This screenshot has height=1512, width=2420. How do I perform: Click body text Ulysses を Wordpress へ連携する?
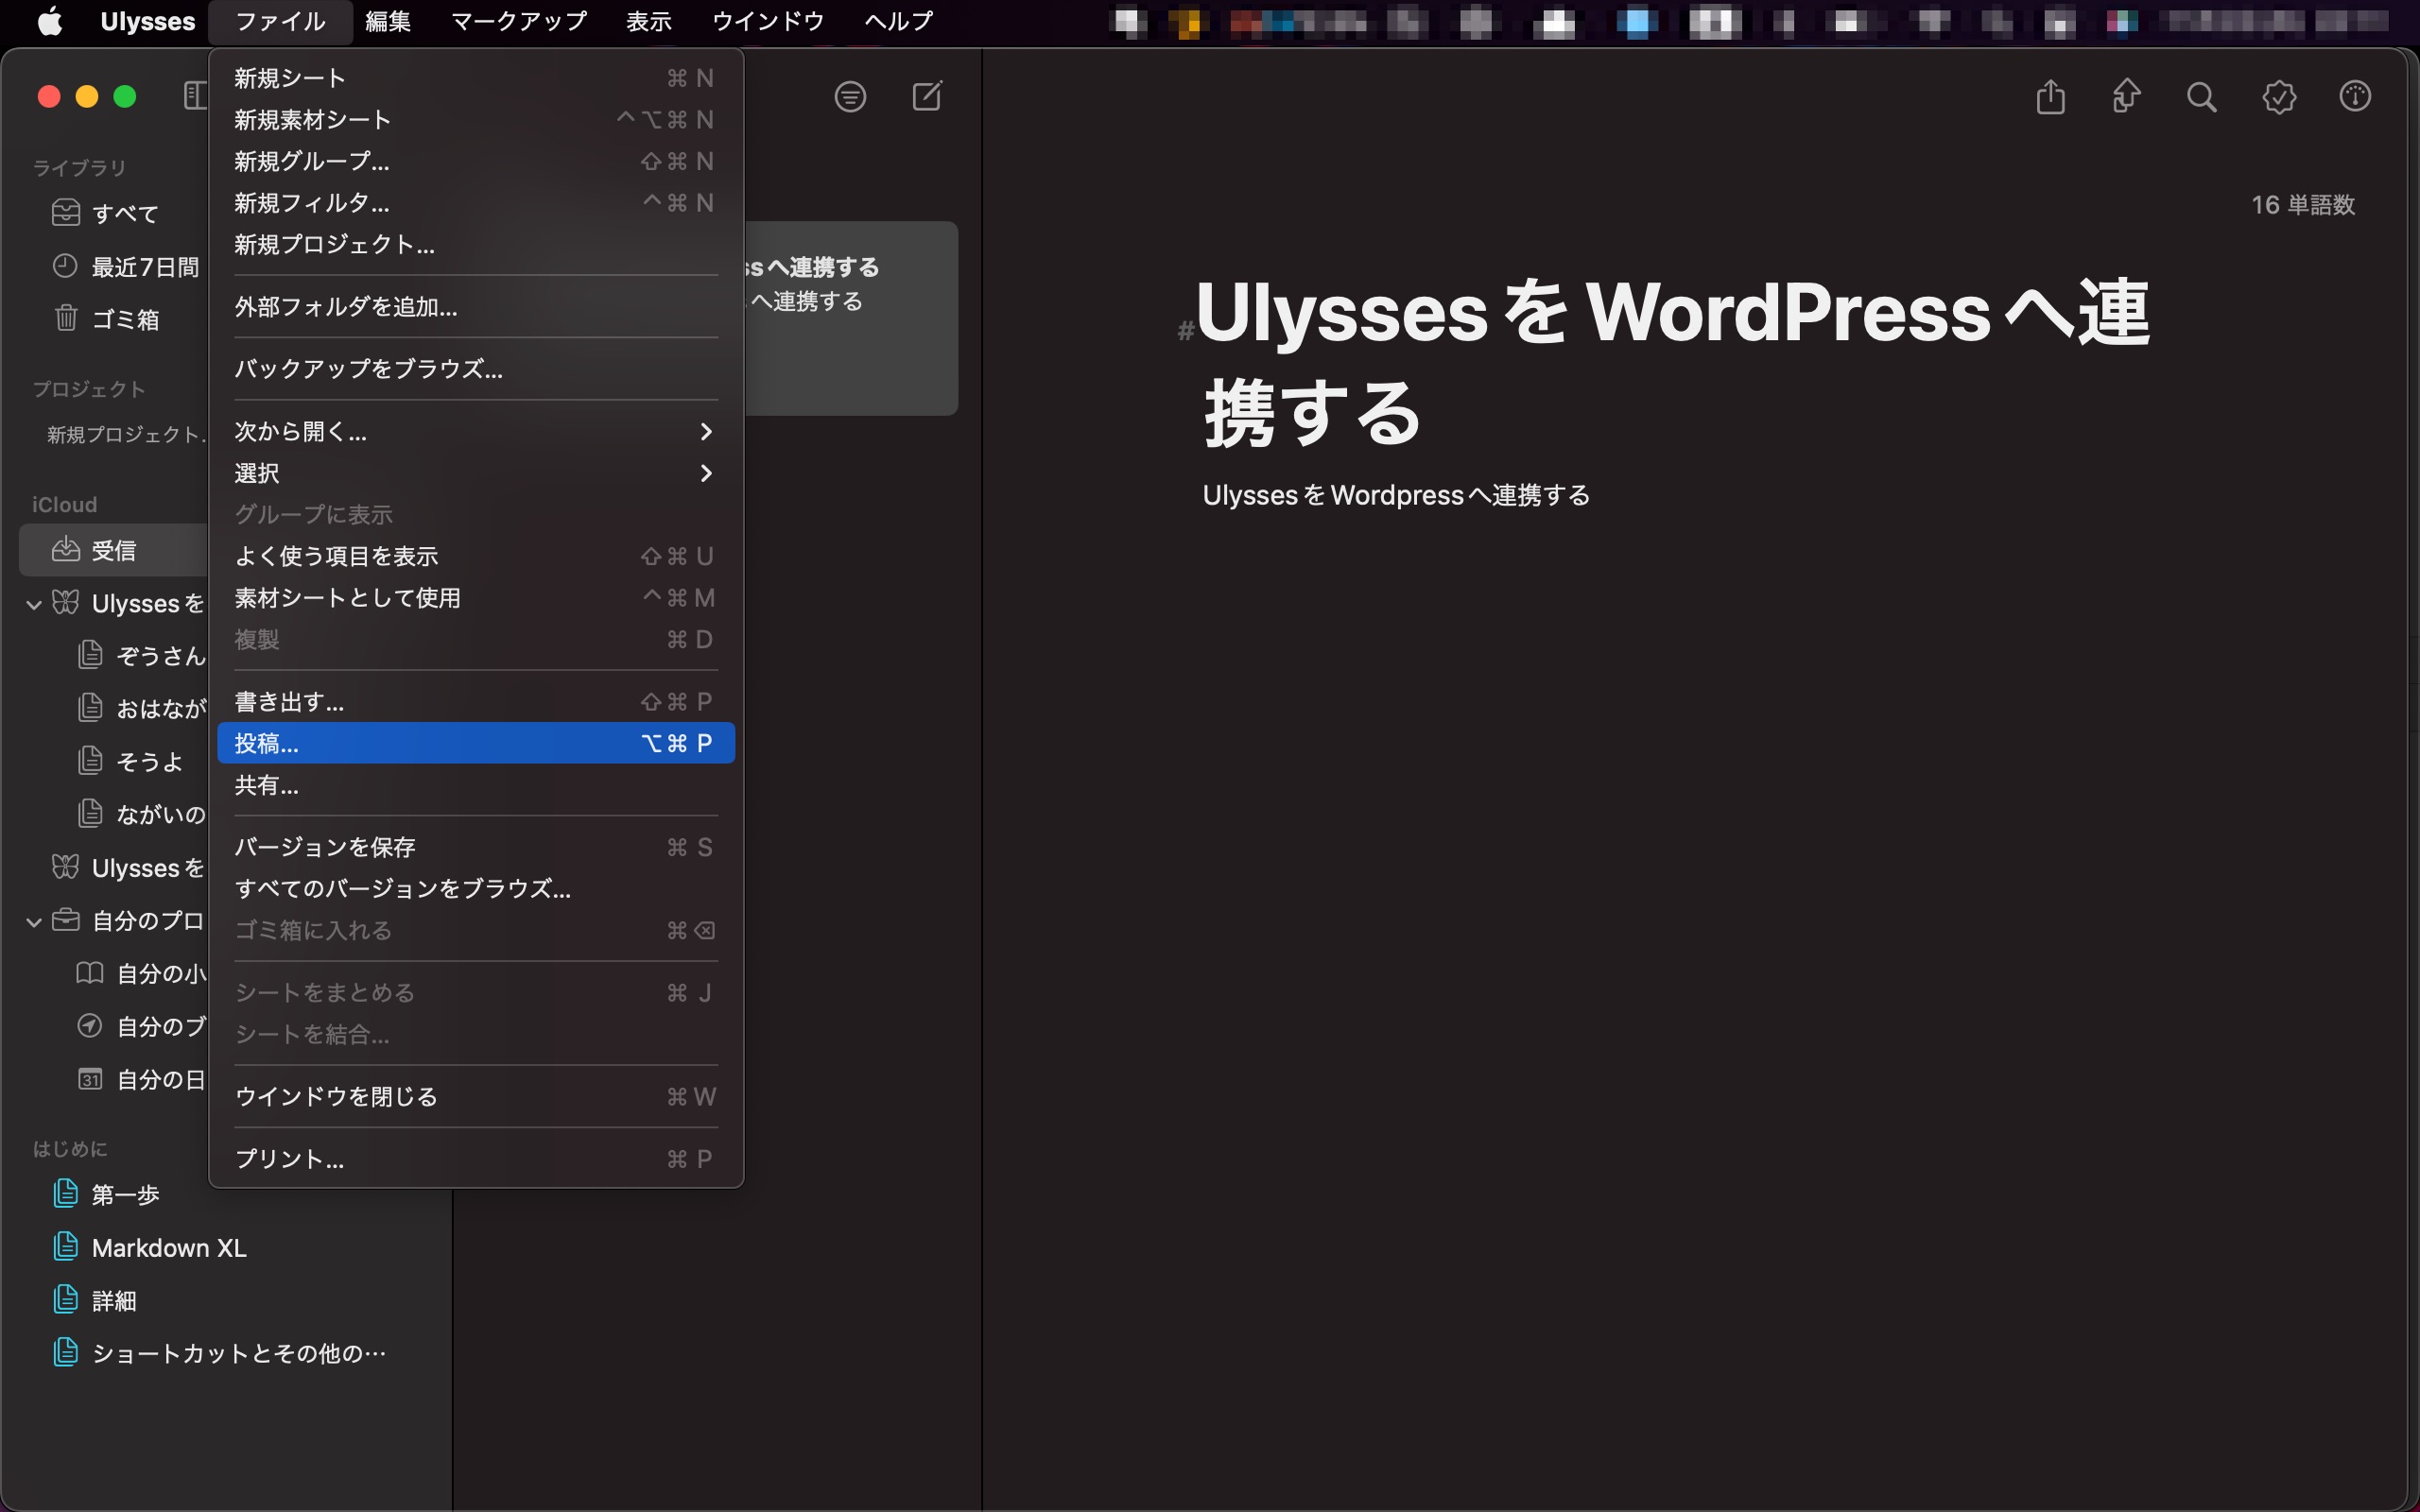pos(1396,495)
